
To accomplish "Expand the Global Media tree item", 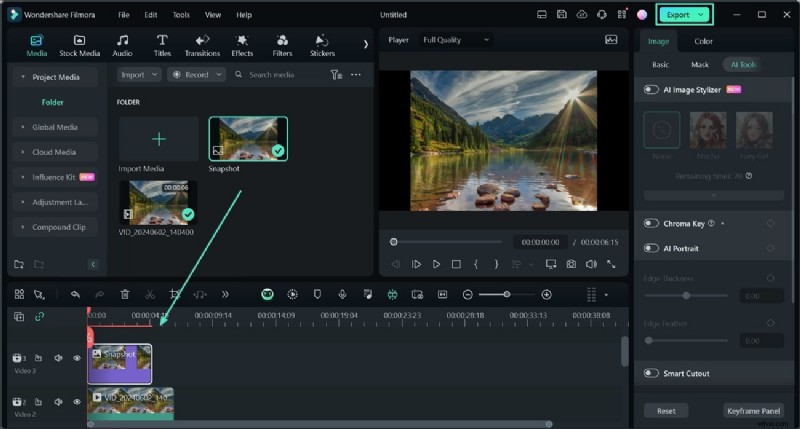I will [x=55, y=127].
